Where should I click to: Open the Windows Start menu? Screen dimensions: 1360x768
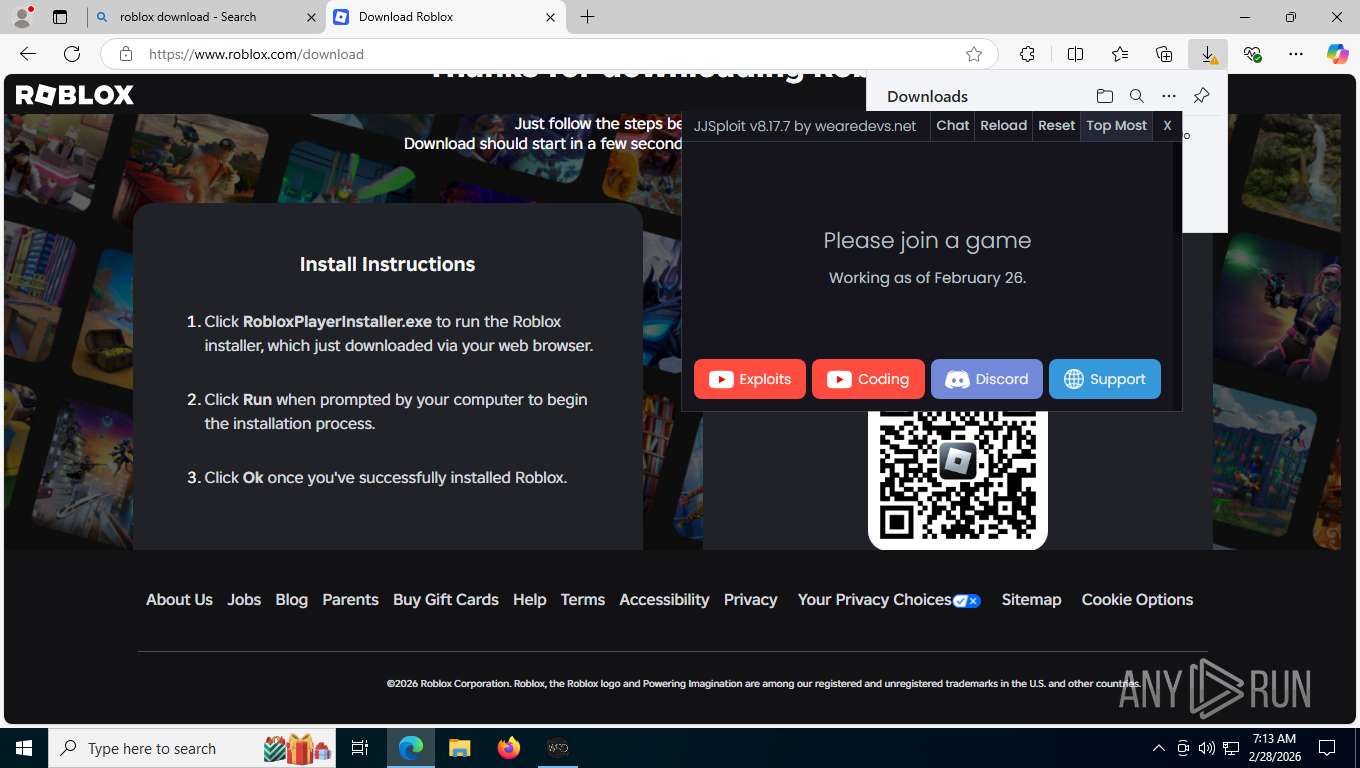point(24,748)
